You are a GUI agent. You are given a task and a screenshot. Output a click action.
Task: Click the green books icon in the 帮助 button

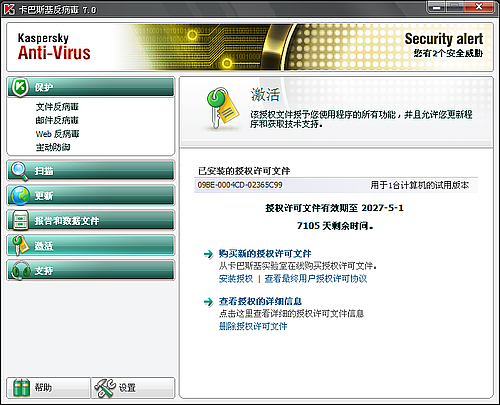22,388
